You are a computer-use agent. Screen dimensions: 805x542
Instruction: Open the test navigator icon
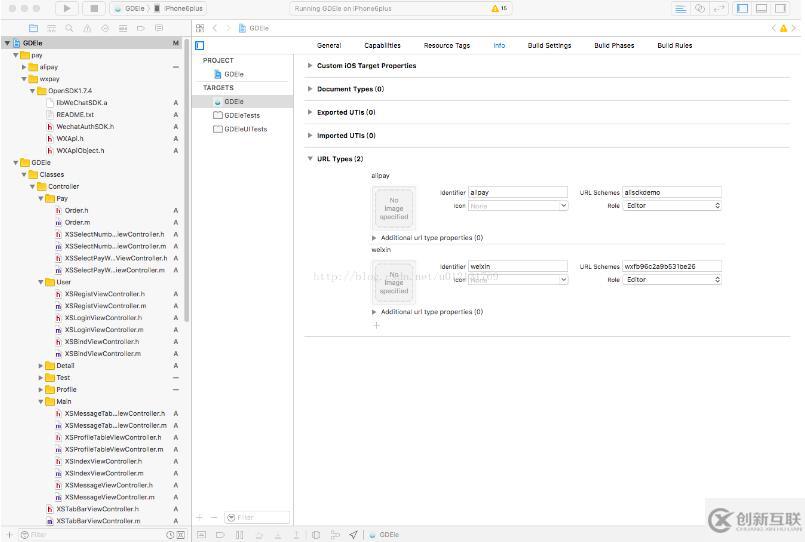tap(105, 28)
